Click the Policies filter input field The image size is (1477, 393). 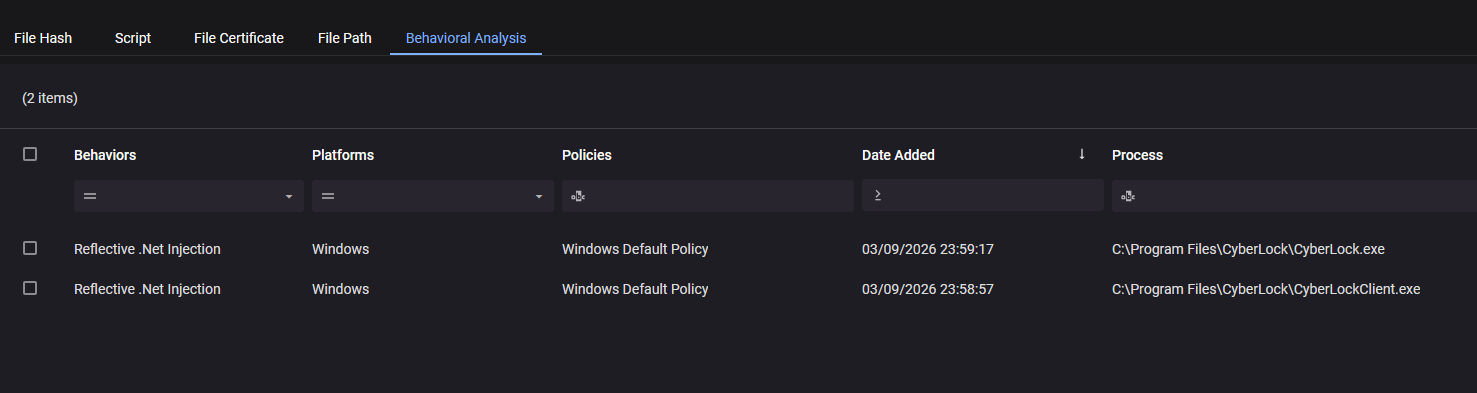[708, 196]
